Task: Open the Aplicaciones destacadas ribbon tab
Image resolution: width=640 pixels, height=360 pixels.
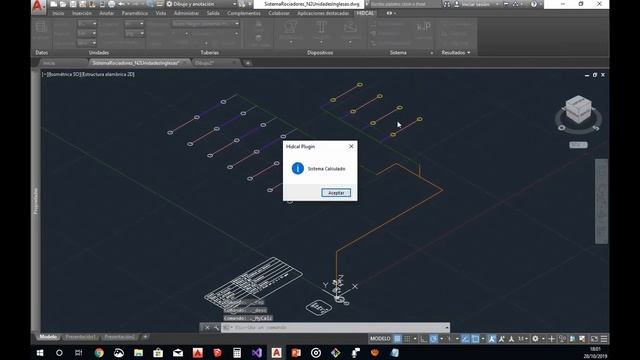Action: click(323, 13)
